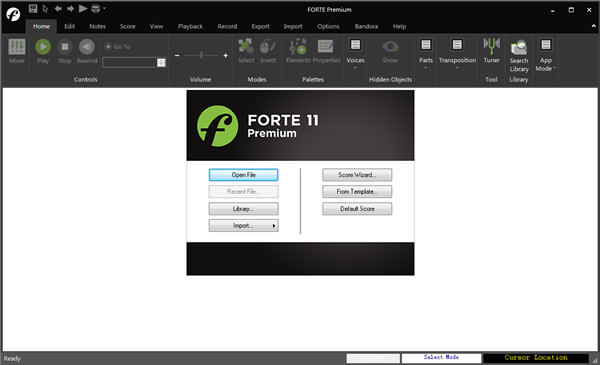
Task: Click the Cursor Location status bar field
Action: [x=536, y=358]
